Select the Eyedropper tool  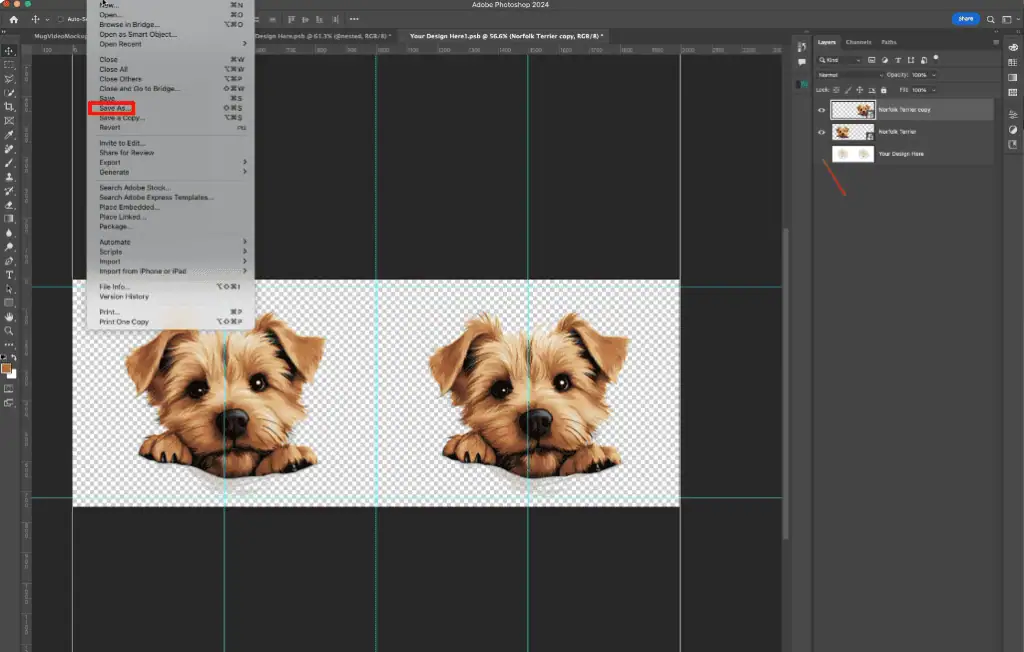pyautogui.click(x=11, y=132)
